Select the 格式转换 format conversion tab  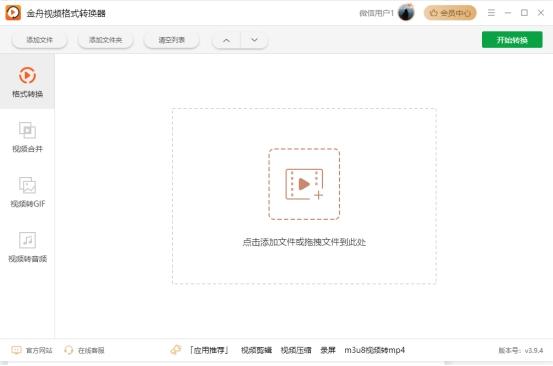coord(27,81)
